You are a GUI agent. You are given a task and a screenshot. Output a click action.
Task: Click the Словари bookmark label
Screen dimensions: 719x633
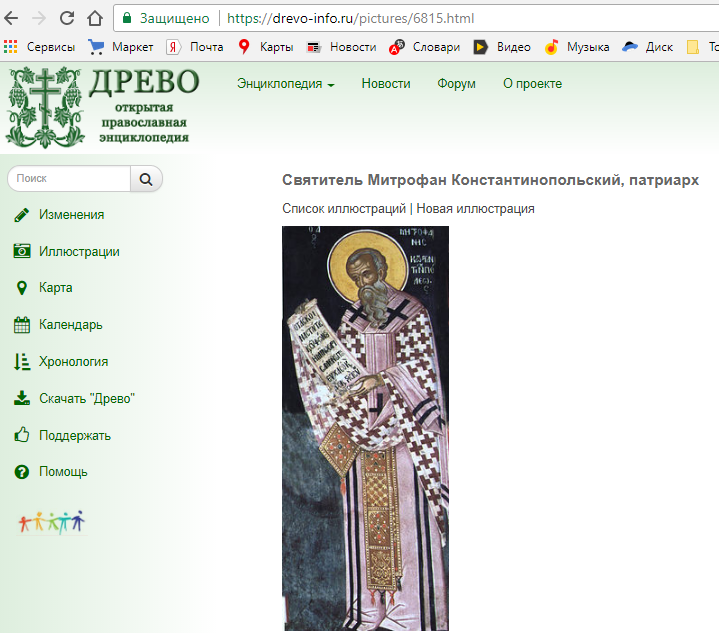(x=436, y=47)
